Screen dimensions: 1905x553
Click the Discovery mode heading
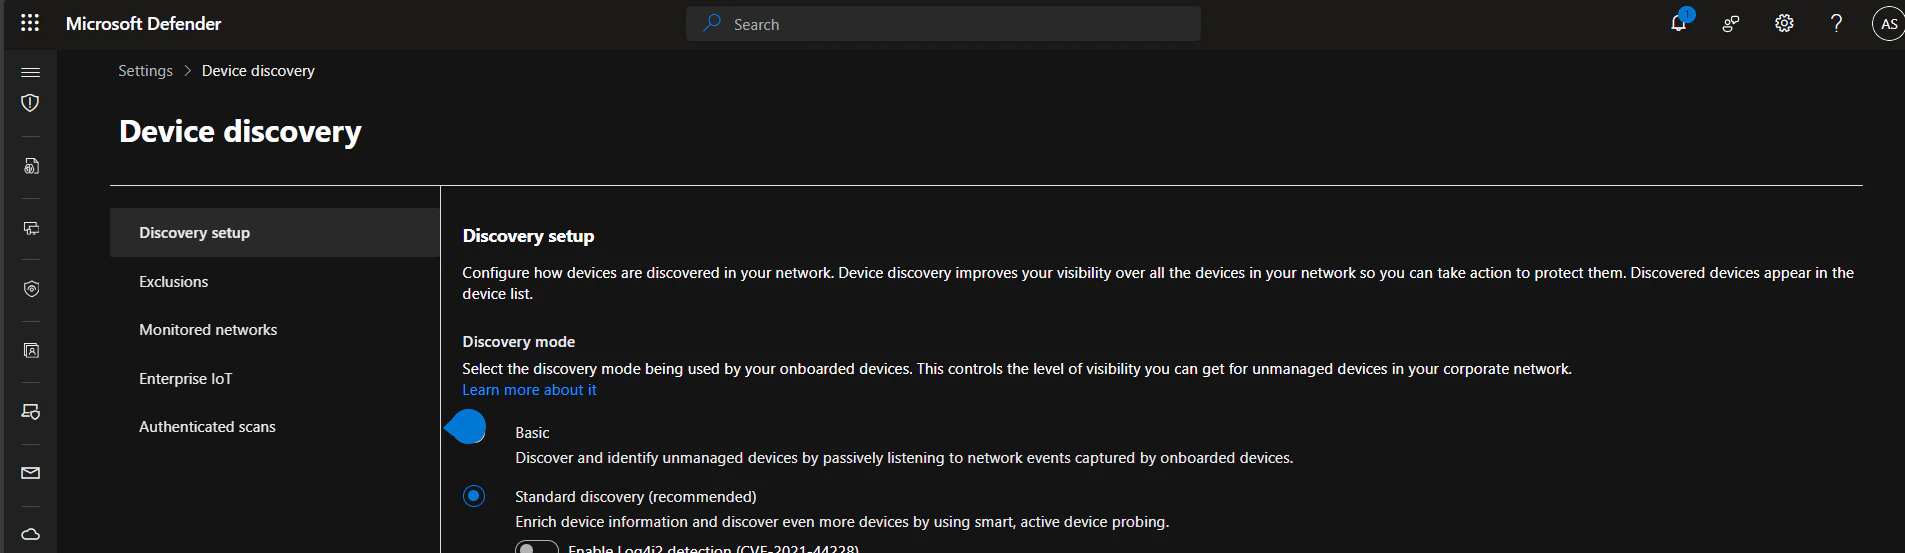pyautogui.click(x=518, y=342)
